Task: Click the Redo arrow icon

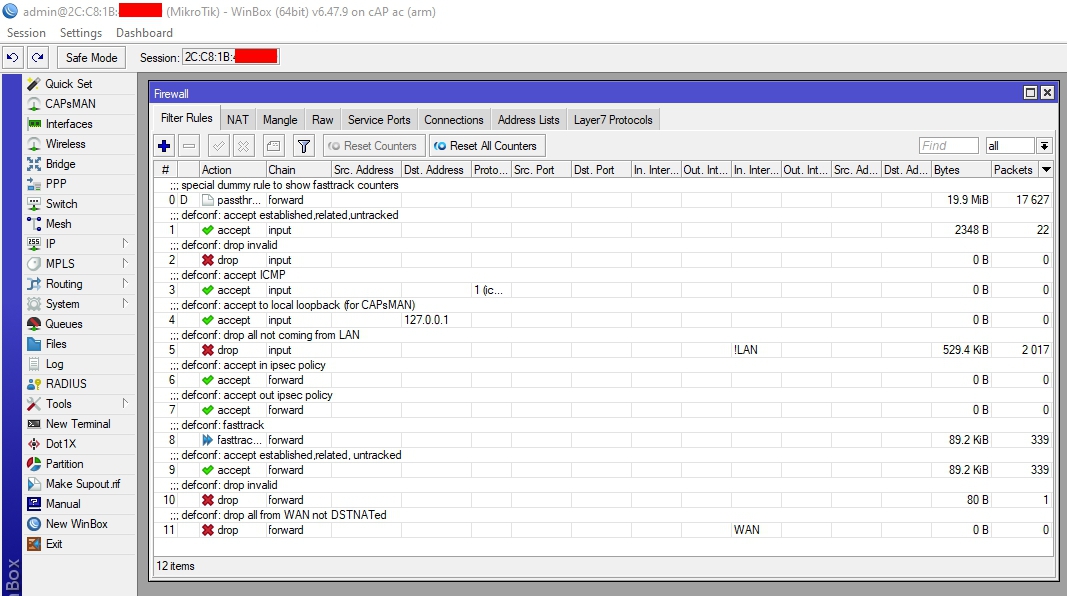Action: [x=38, y=58]
